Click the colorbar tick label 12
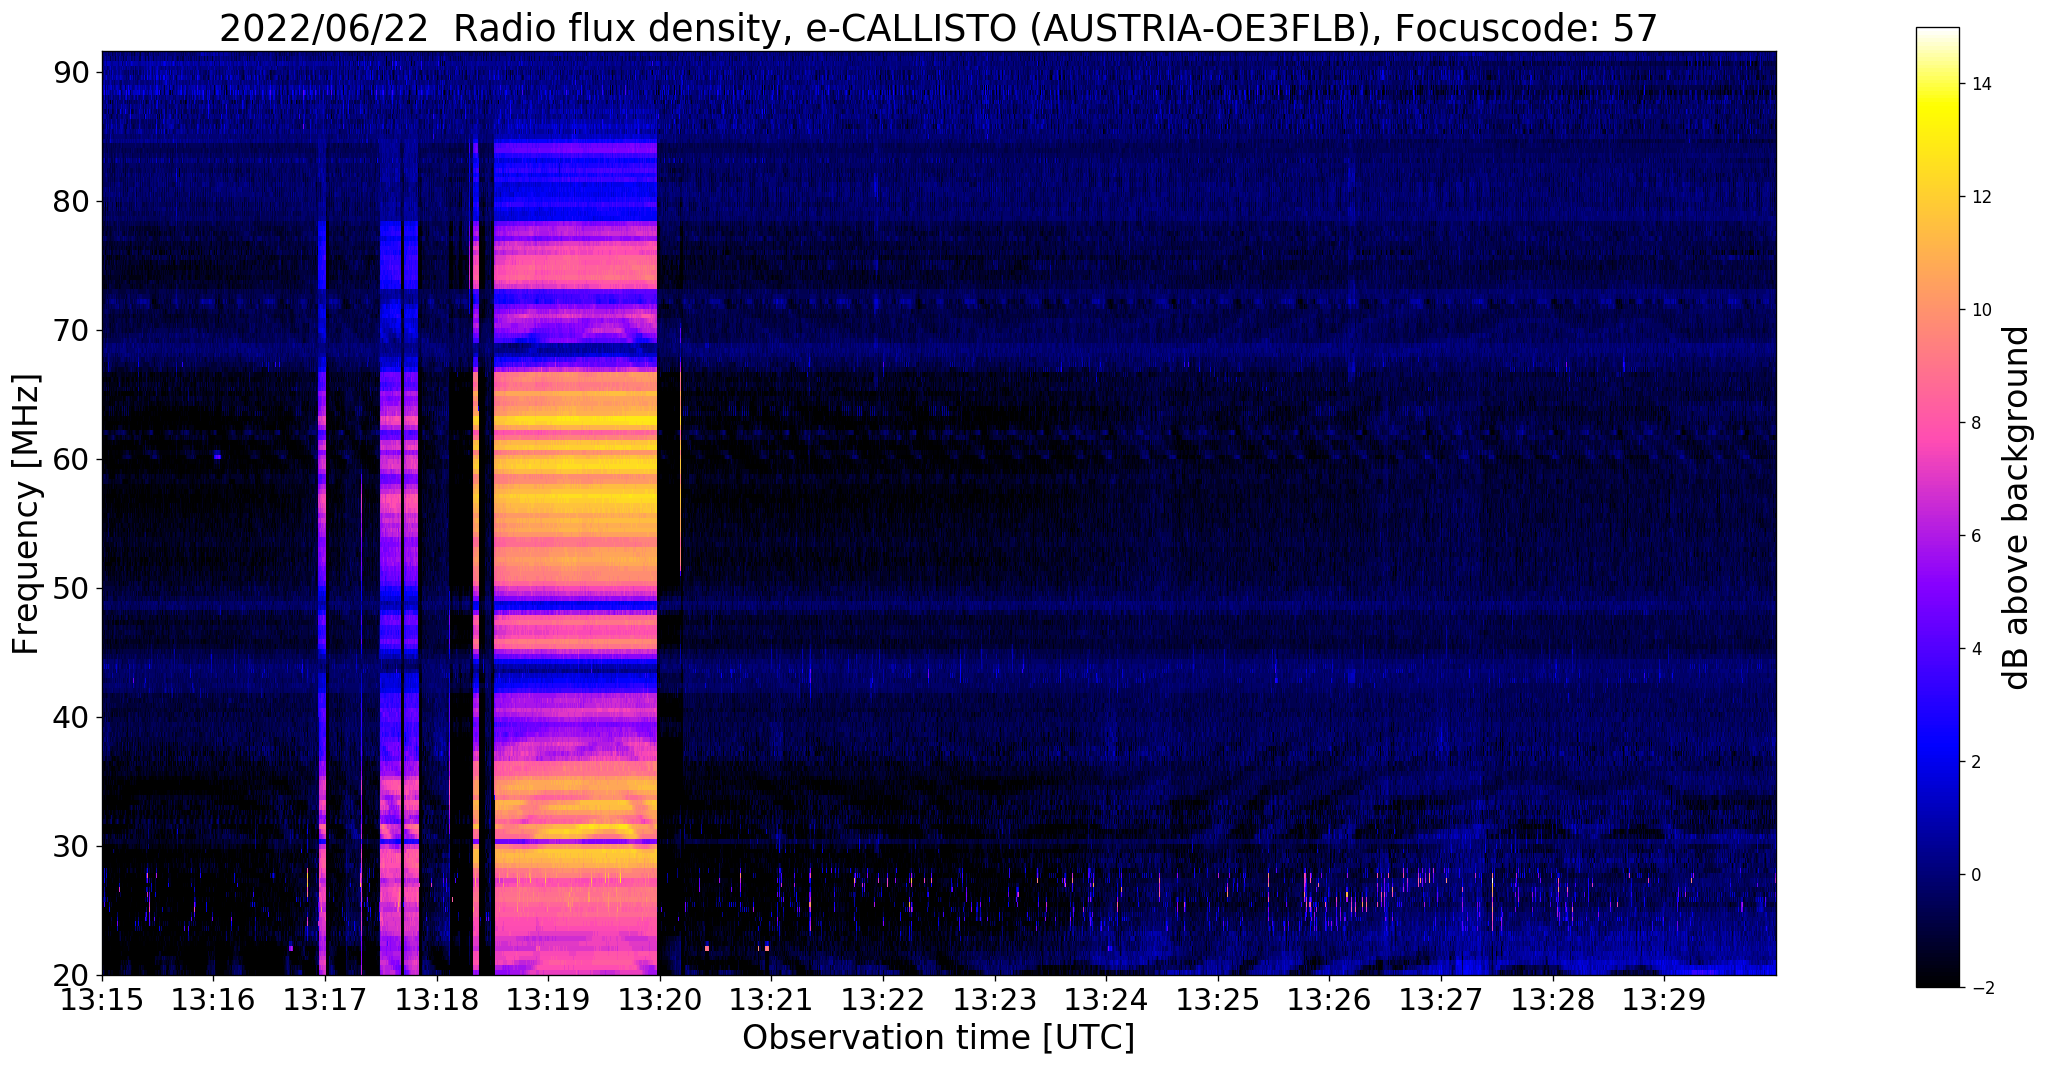Viewport: 2047px width, 1067px height. pos(1981,197)
